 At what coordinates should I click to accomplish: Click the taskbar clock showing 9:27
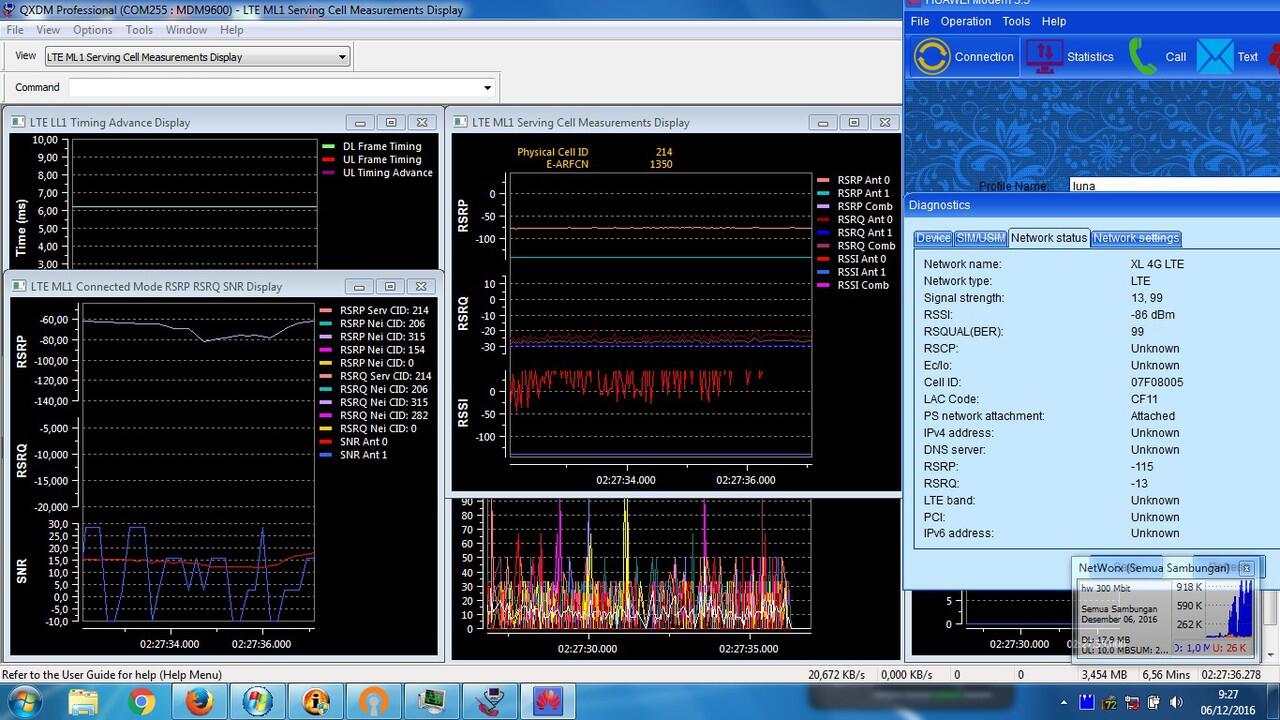[x=1228, y=694]
